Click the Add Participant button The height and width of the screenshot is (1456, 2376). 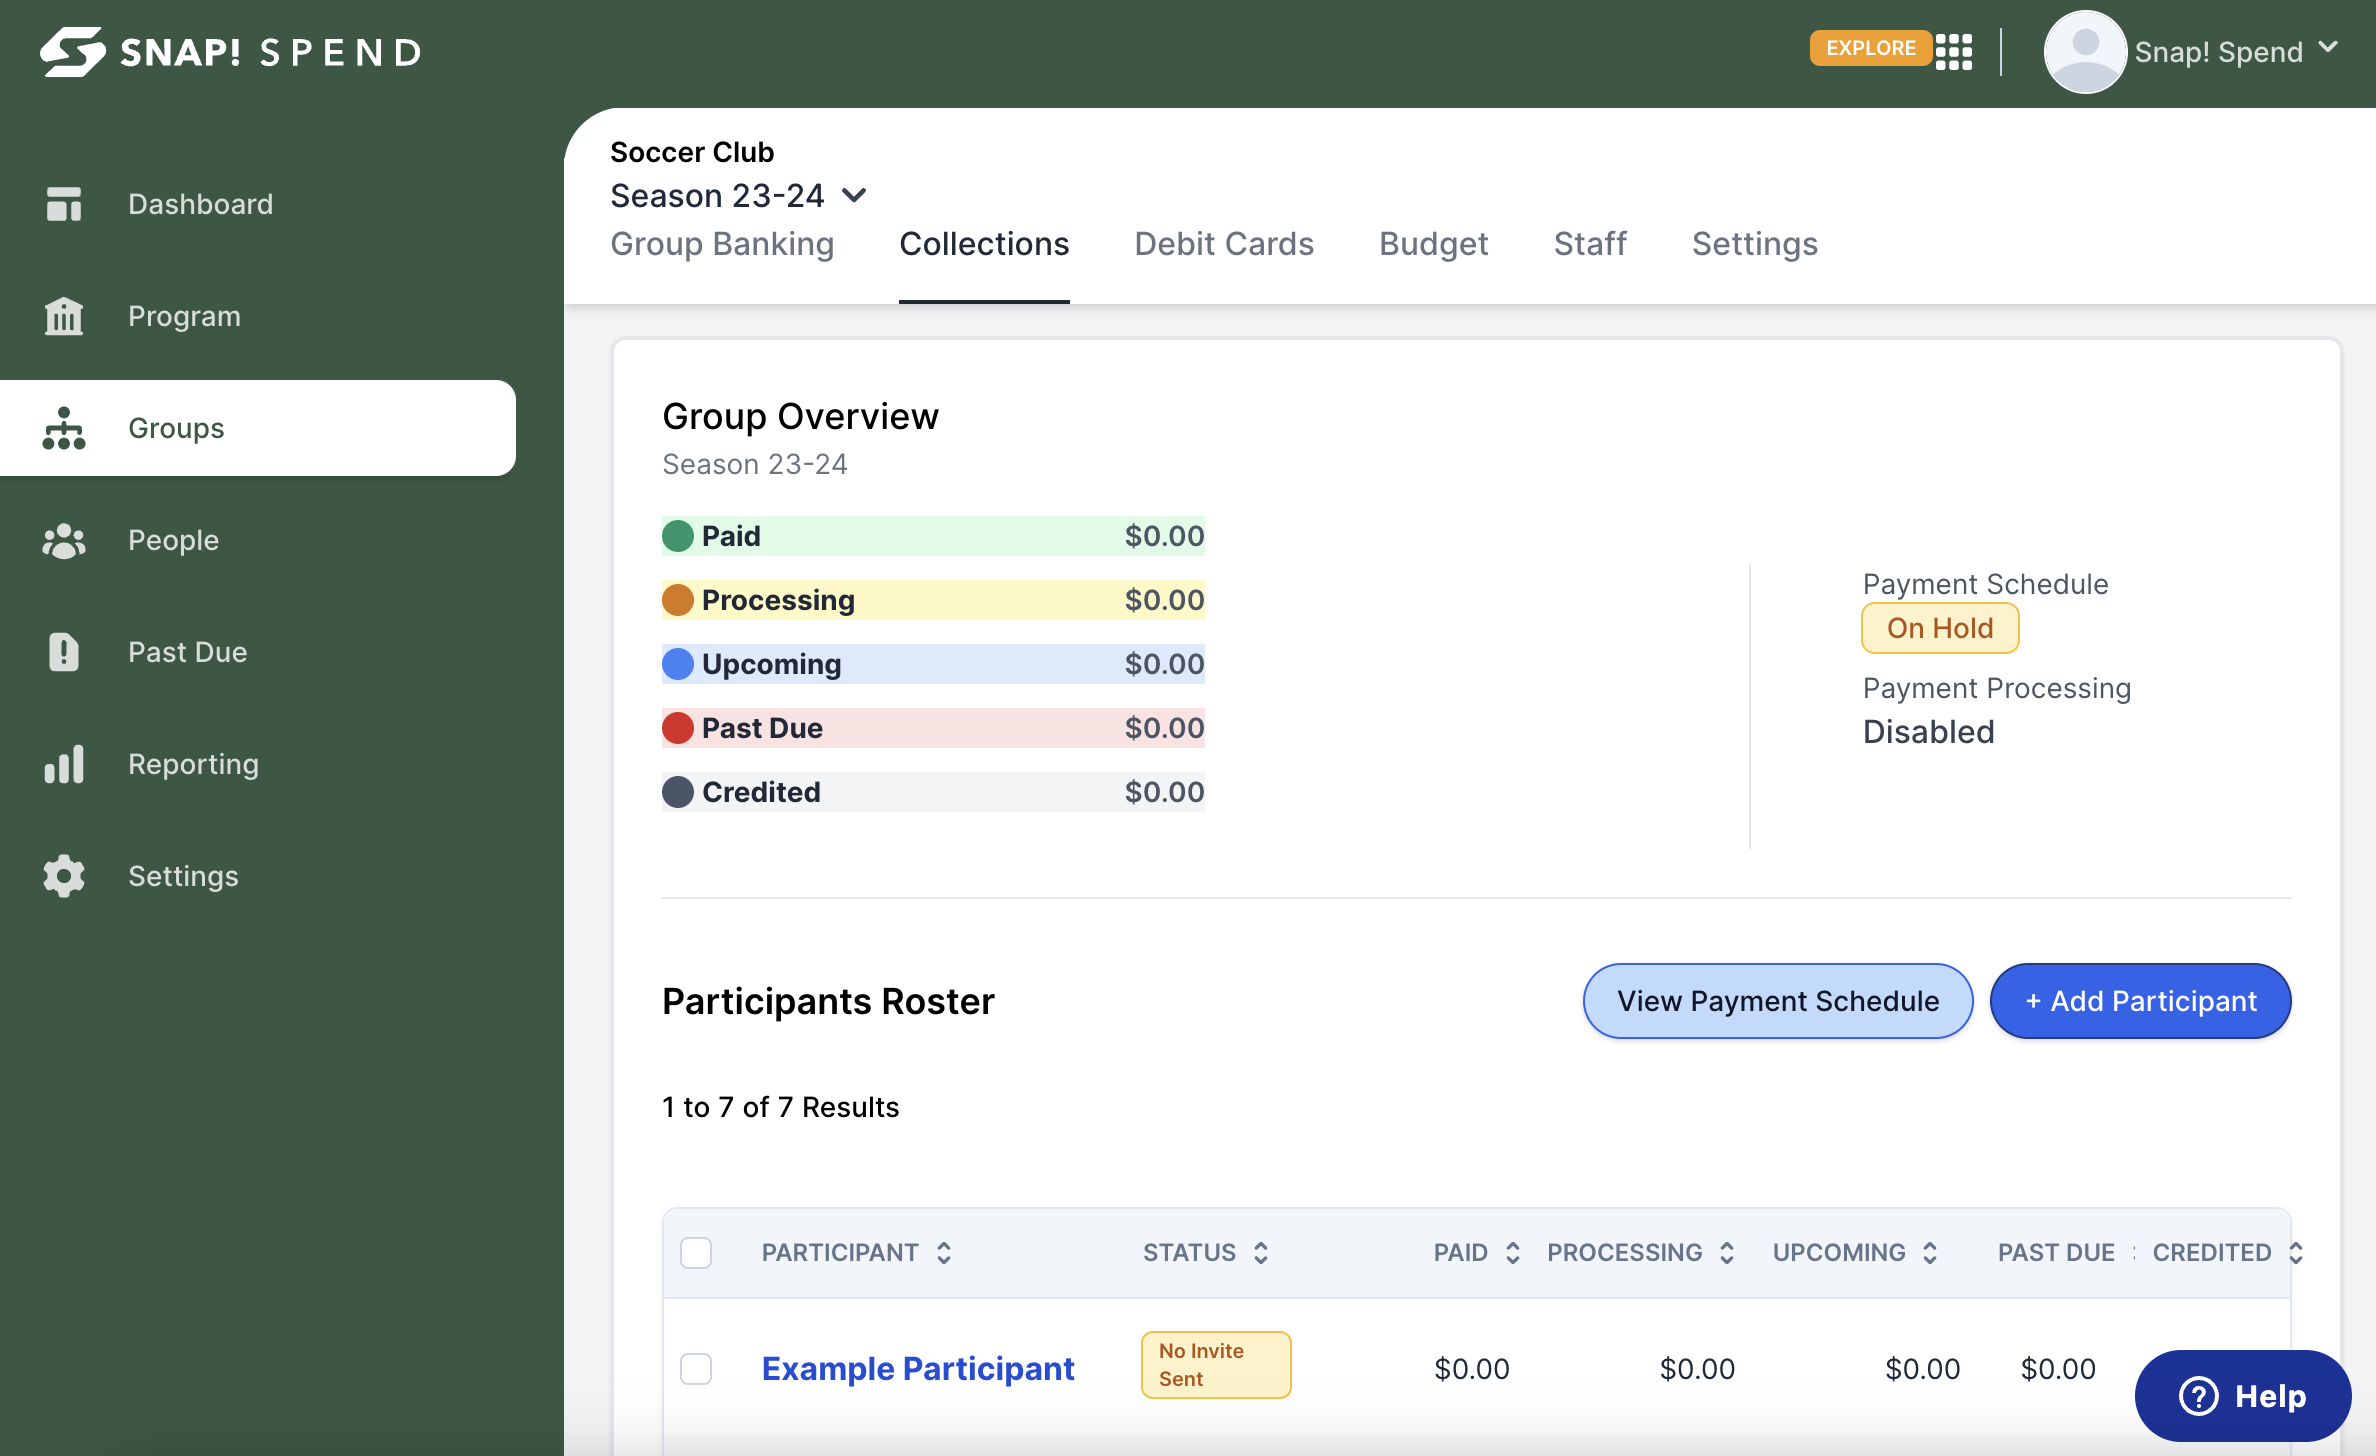2140,1000
